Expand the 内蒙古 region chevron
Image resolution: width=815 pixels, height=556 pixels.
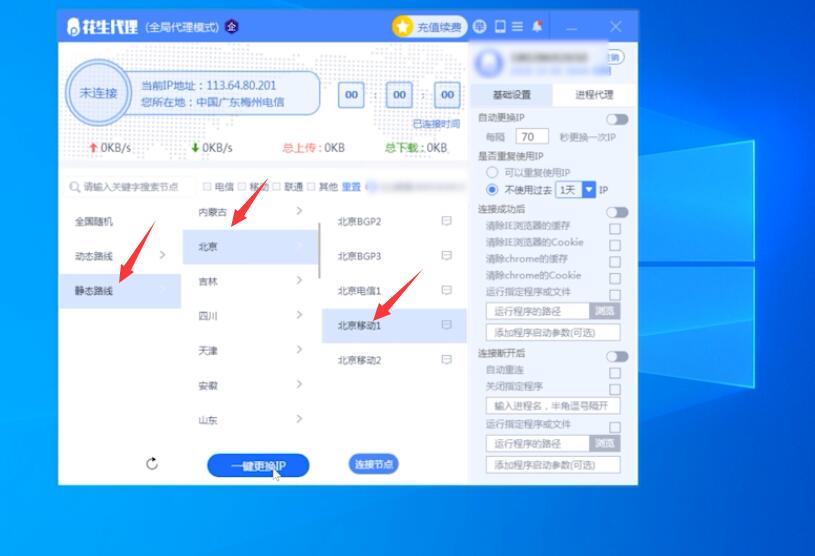point(299,210)
